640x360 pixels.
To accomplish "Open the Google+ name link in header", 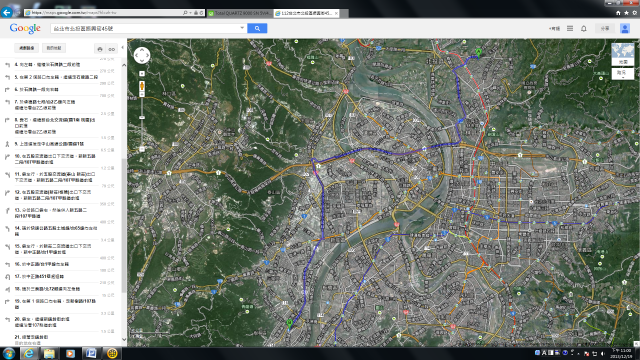I will (555, 28).
